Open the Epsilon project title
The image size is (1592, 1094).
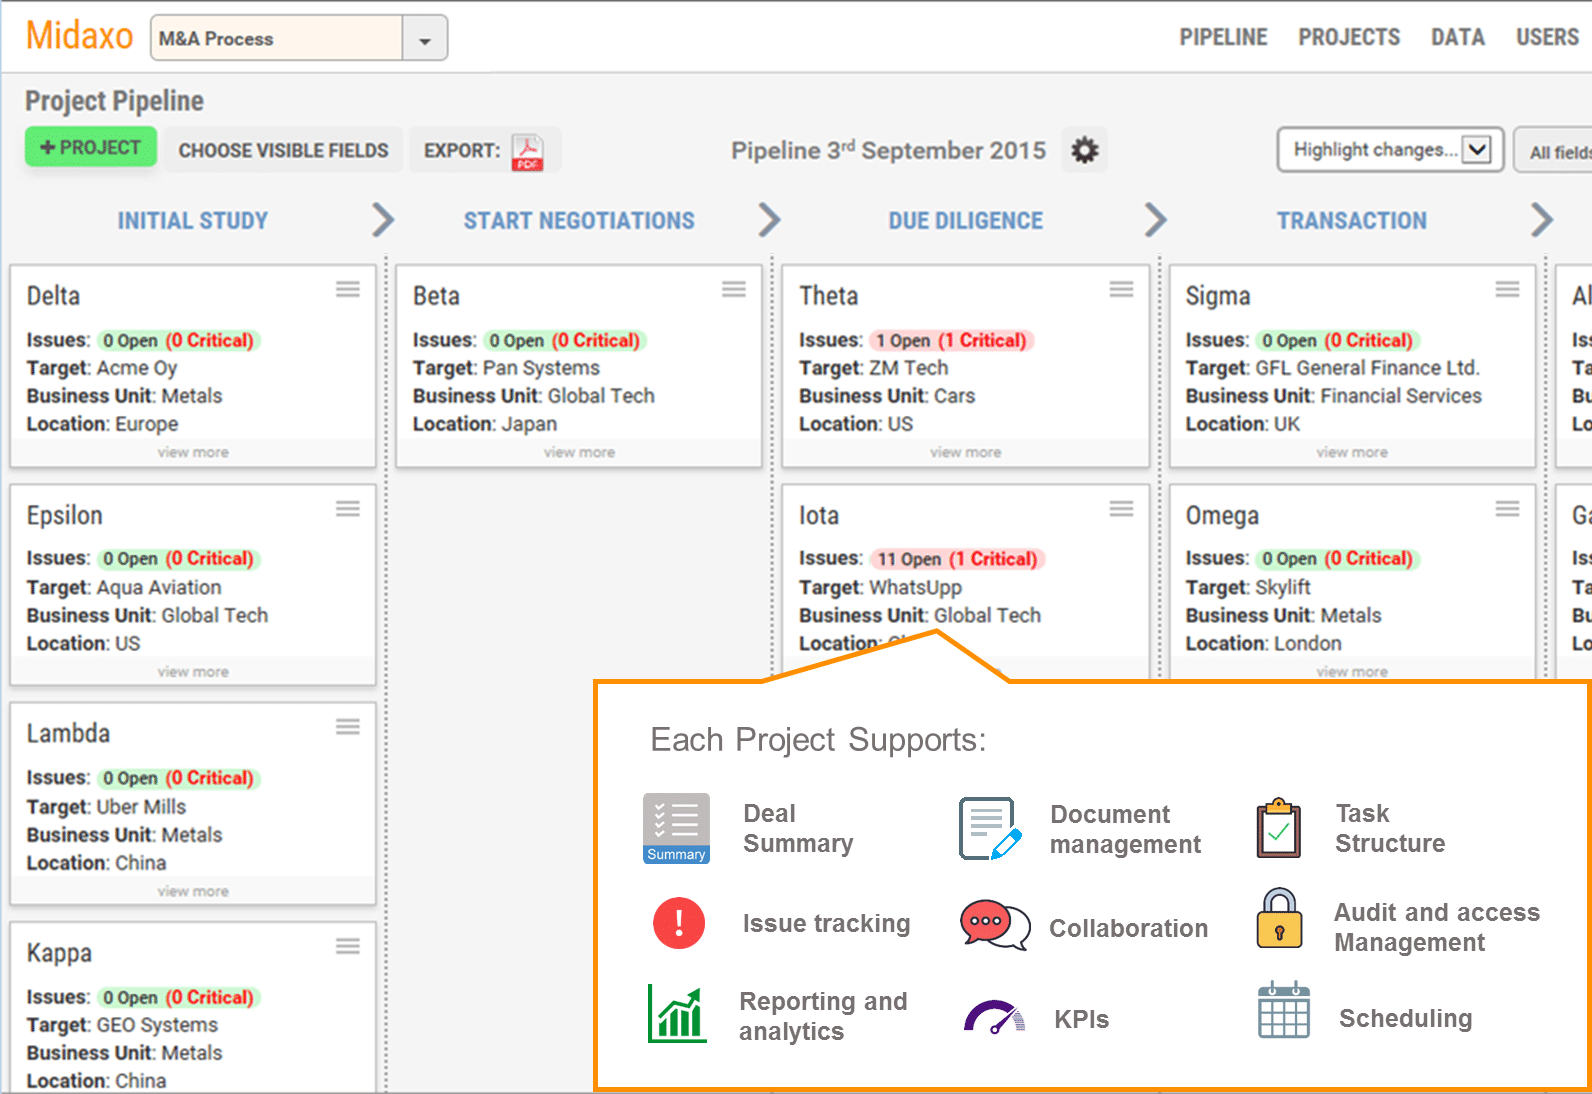coord(64,516)
